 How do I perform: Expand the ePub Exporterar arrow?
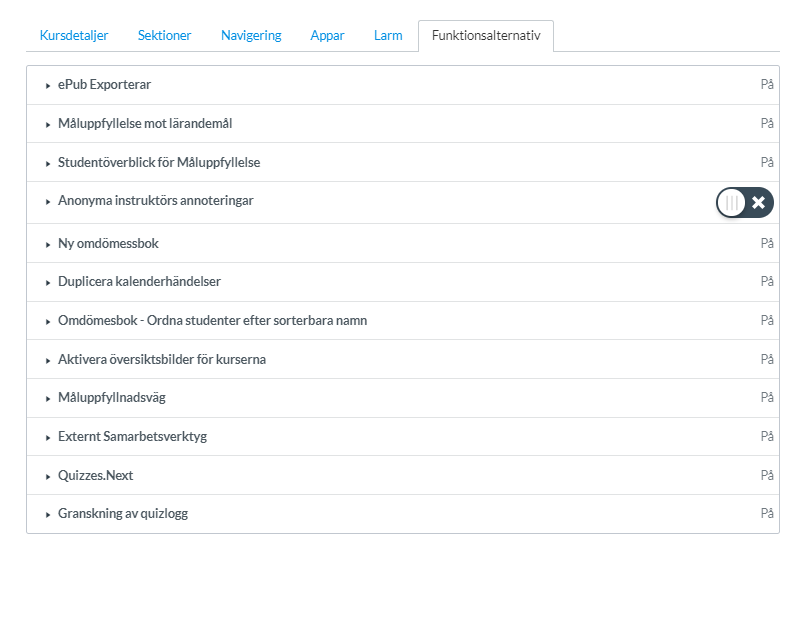pos(48,86)
